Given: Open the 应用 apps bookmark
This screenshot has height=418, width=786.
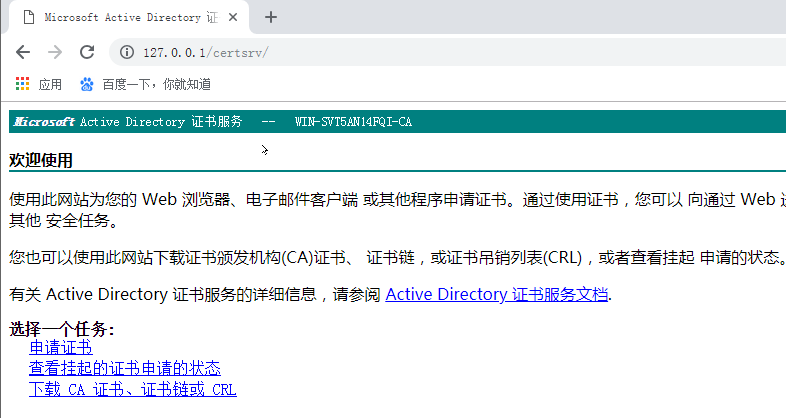Looking at the screenshot, I should (39, 84).
